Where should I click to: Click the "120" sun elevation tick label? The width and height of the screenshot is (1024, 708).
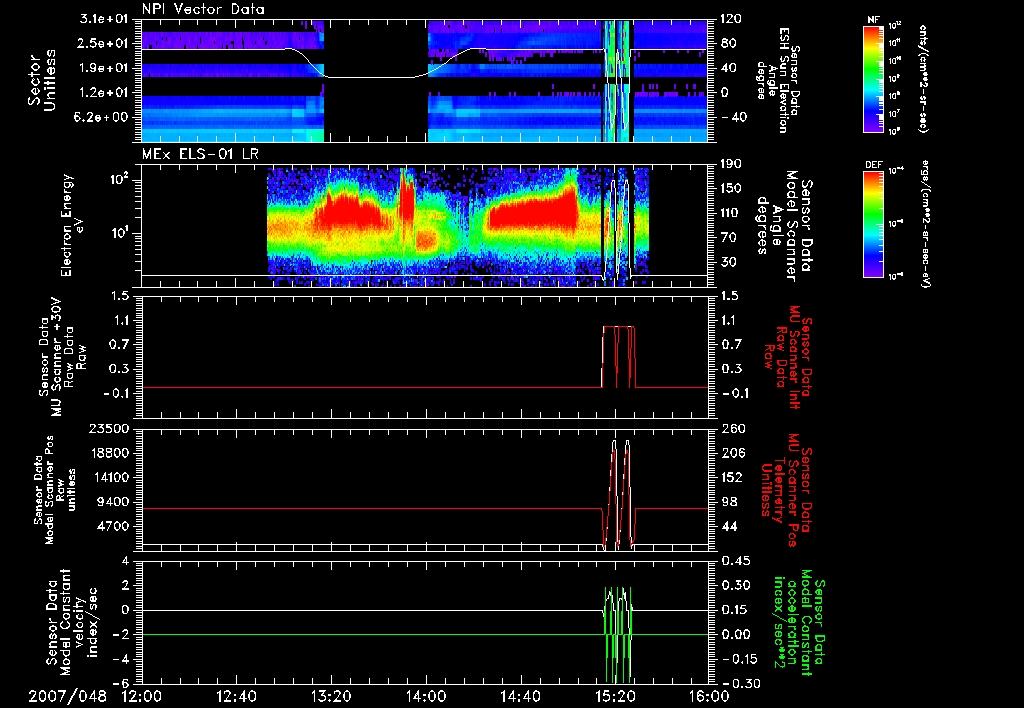(x=731, y=19)
